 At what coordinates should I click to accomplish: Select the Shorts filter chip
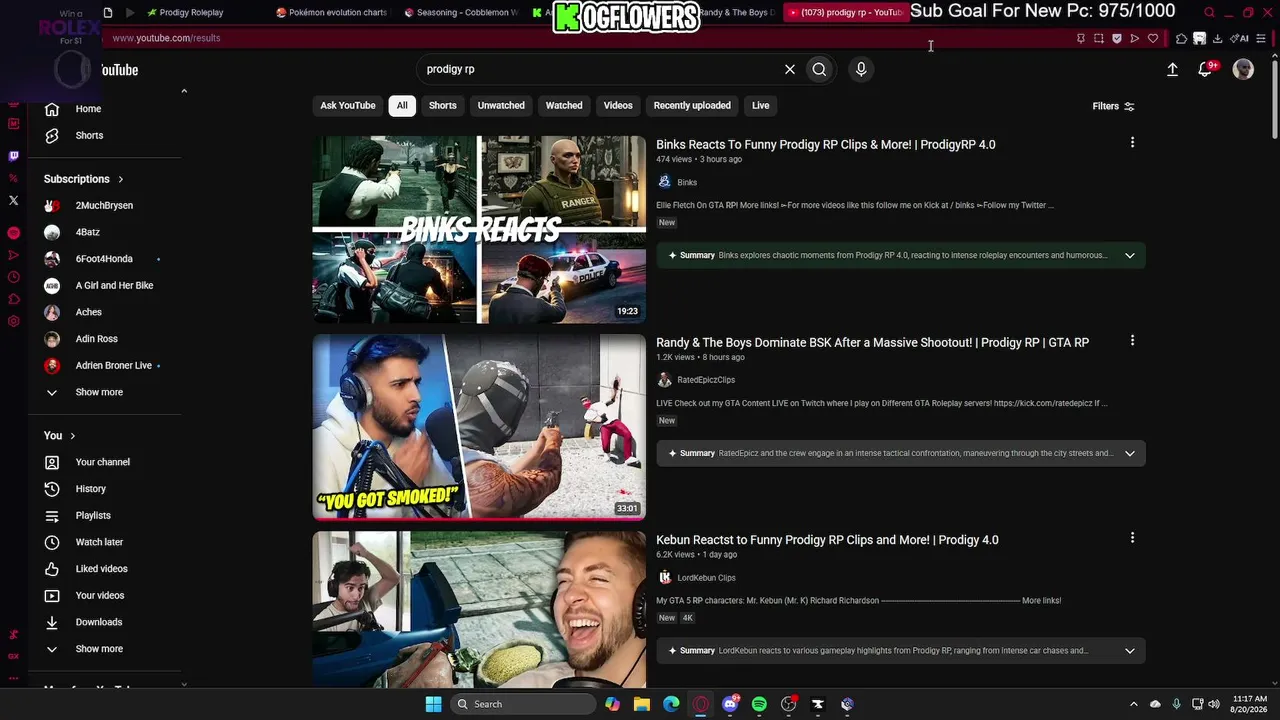[x=443, y=105]
